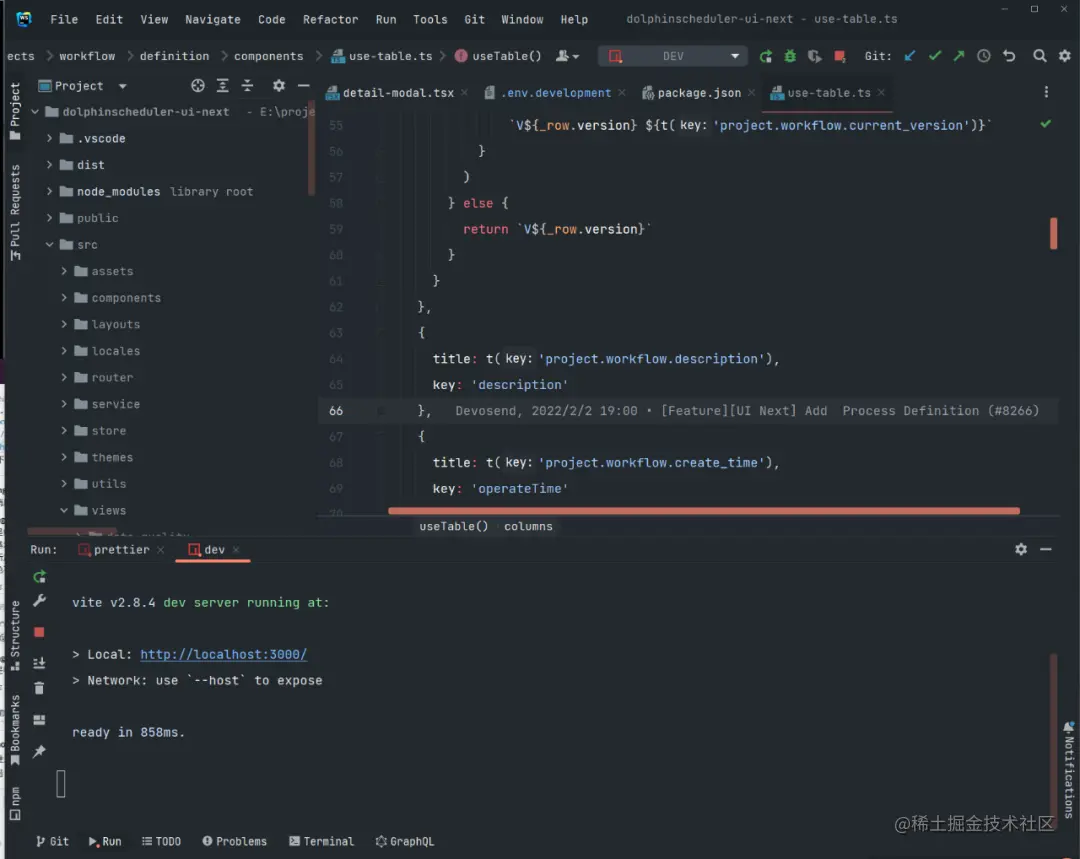
Task: Expand the dist folder
Action: click(x=50, y=165)
